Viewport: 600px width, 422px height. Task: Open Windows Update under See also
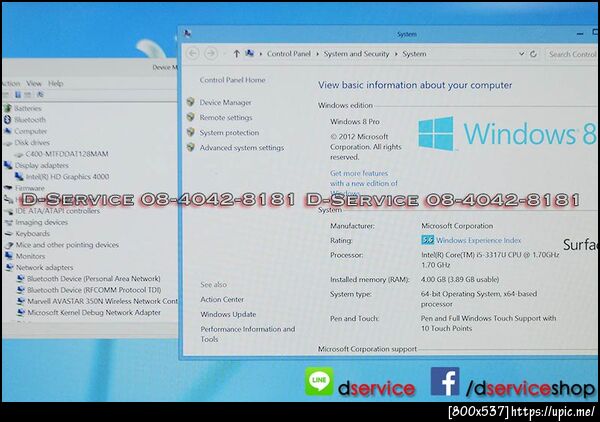coord(228,314)
